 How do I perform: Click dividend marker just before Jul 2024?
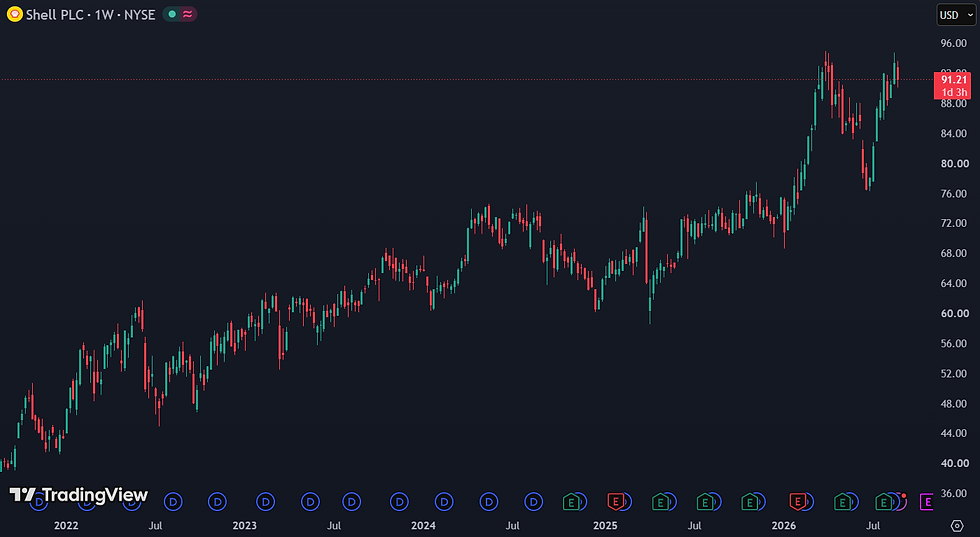[x=489, y=501]
